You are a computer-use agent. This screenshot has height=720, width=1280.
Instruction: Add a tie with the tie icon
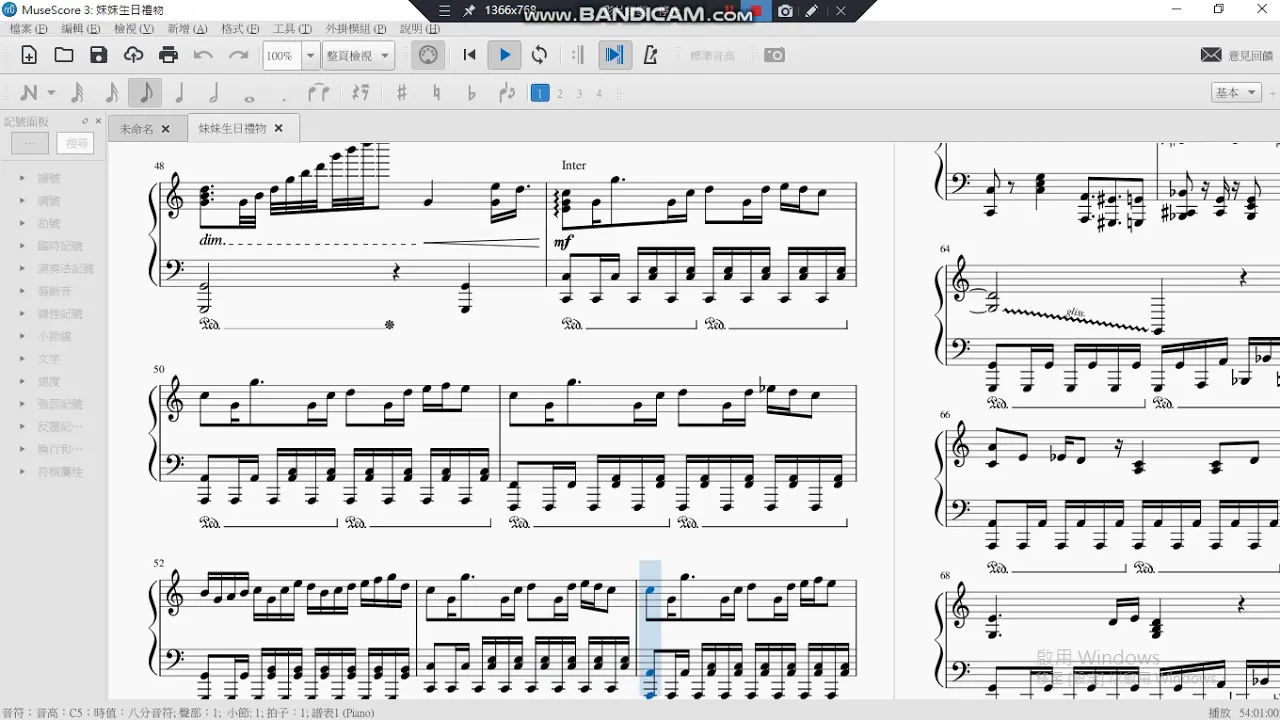[318, 93]
